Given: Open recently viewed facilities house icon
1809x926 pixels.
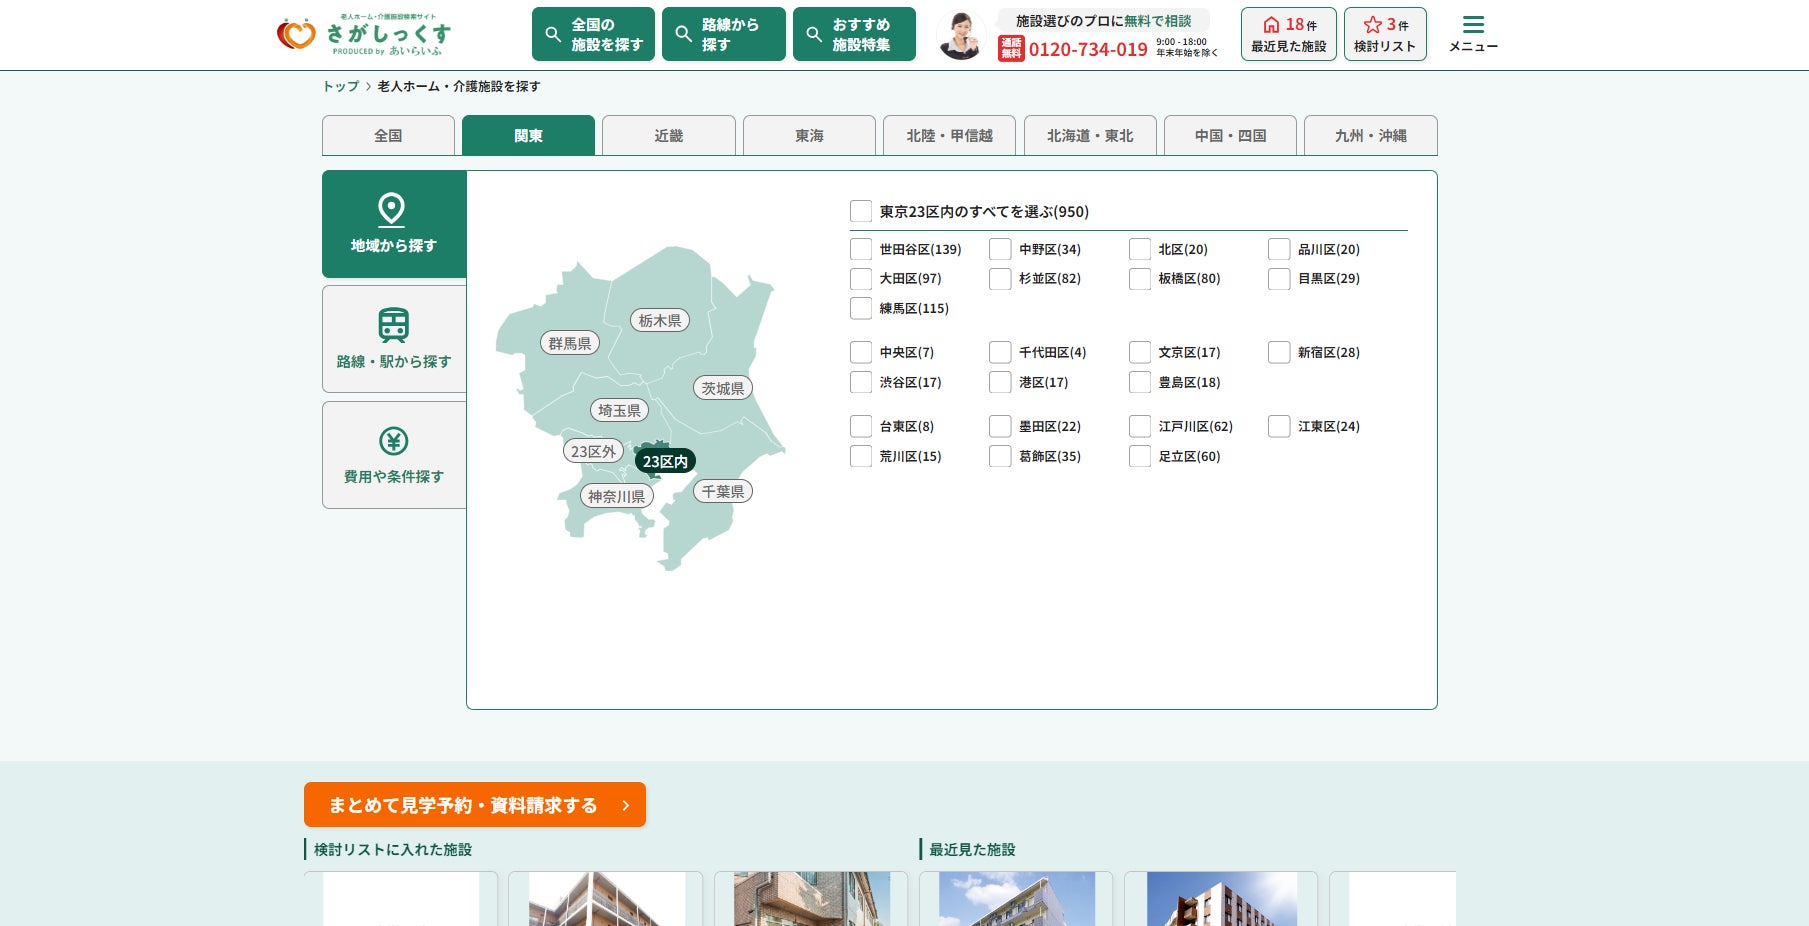Looking at the screenshot, I should coord(1271,25).
